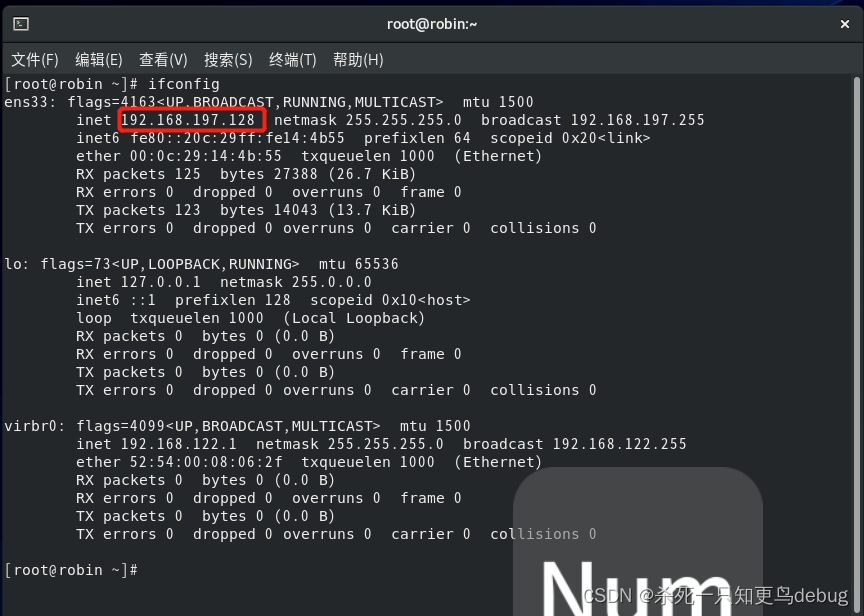Open the 搜索(S) menu

pos(225,59)
